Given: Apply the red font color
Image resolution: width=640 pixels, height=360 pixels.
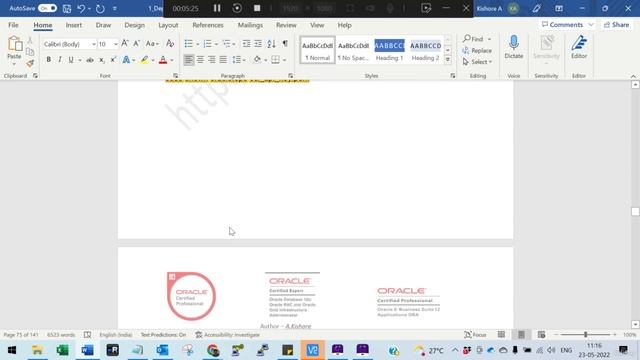Looking at the screenshot, I should (163, 60).
